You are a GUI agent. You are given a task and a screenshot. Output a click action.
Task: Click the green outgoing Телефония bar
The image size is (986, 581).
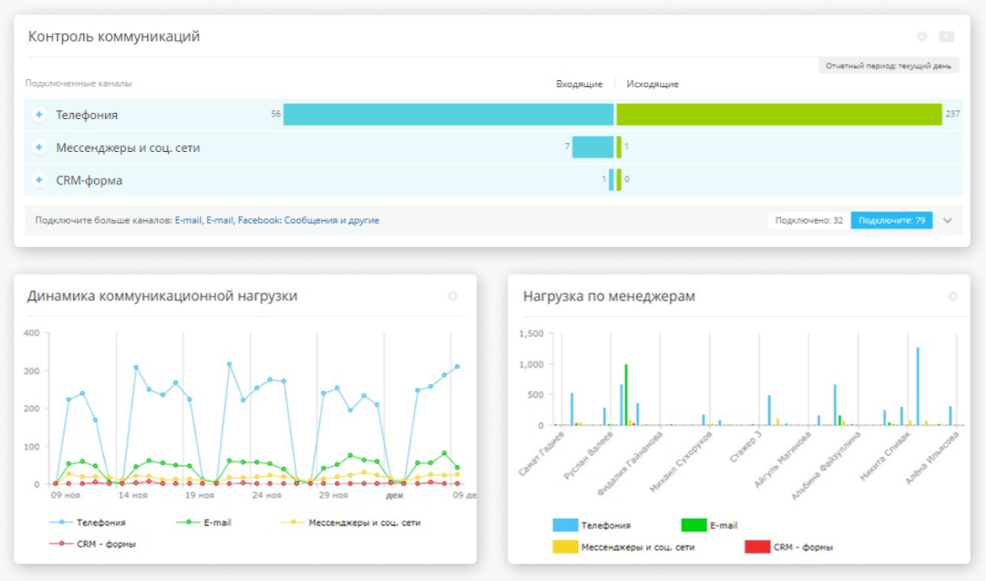coord(779,114)
